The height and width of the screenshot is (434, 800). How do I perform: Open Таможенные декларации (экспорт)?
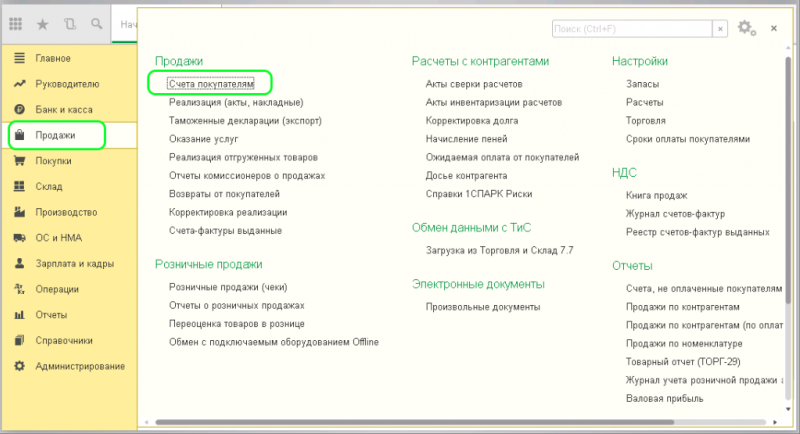pos(245,120)
